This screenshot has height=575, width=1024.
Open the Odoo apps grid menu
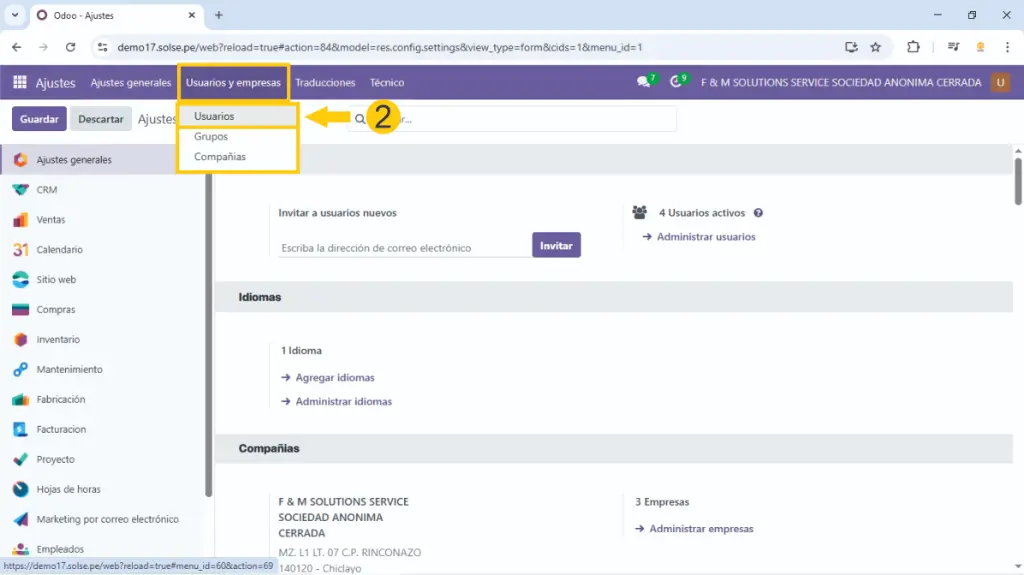(20, 83)
